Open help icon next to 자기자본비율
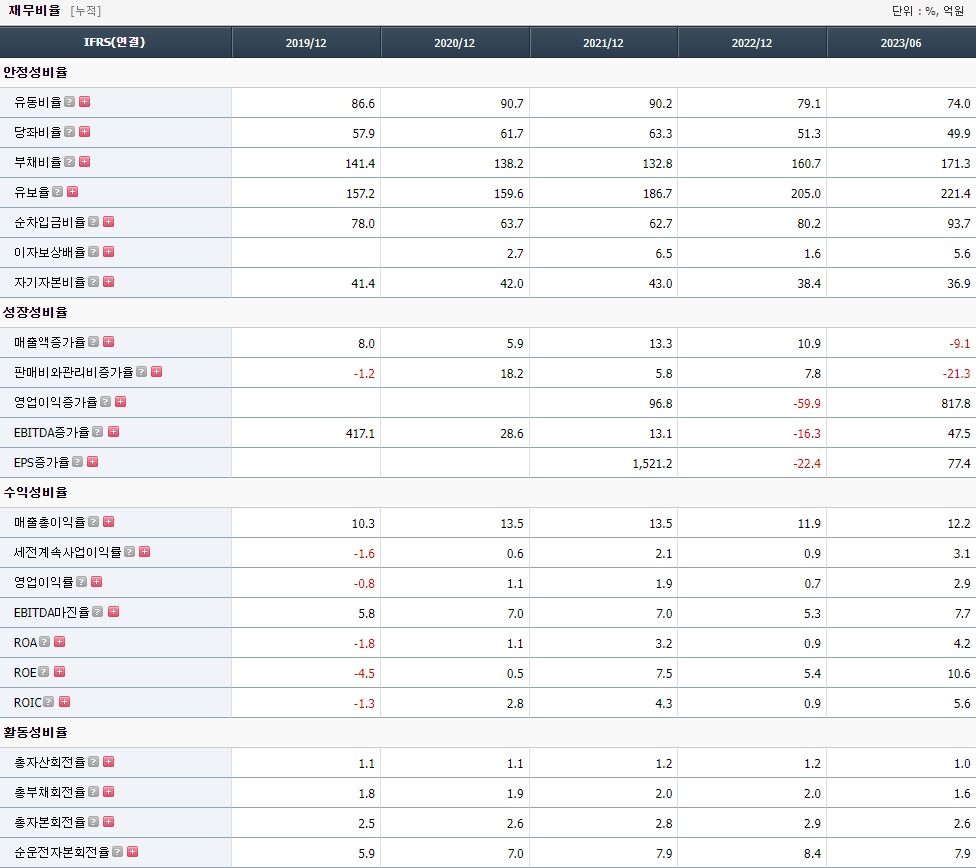Viewport: 979px width, 868px height. [x=94, y=282]
